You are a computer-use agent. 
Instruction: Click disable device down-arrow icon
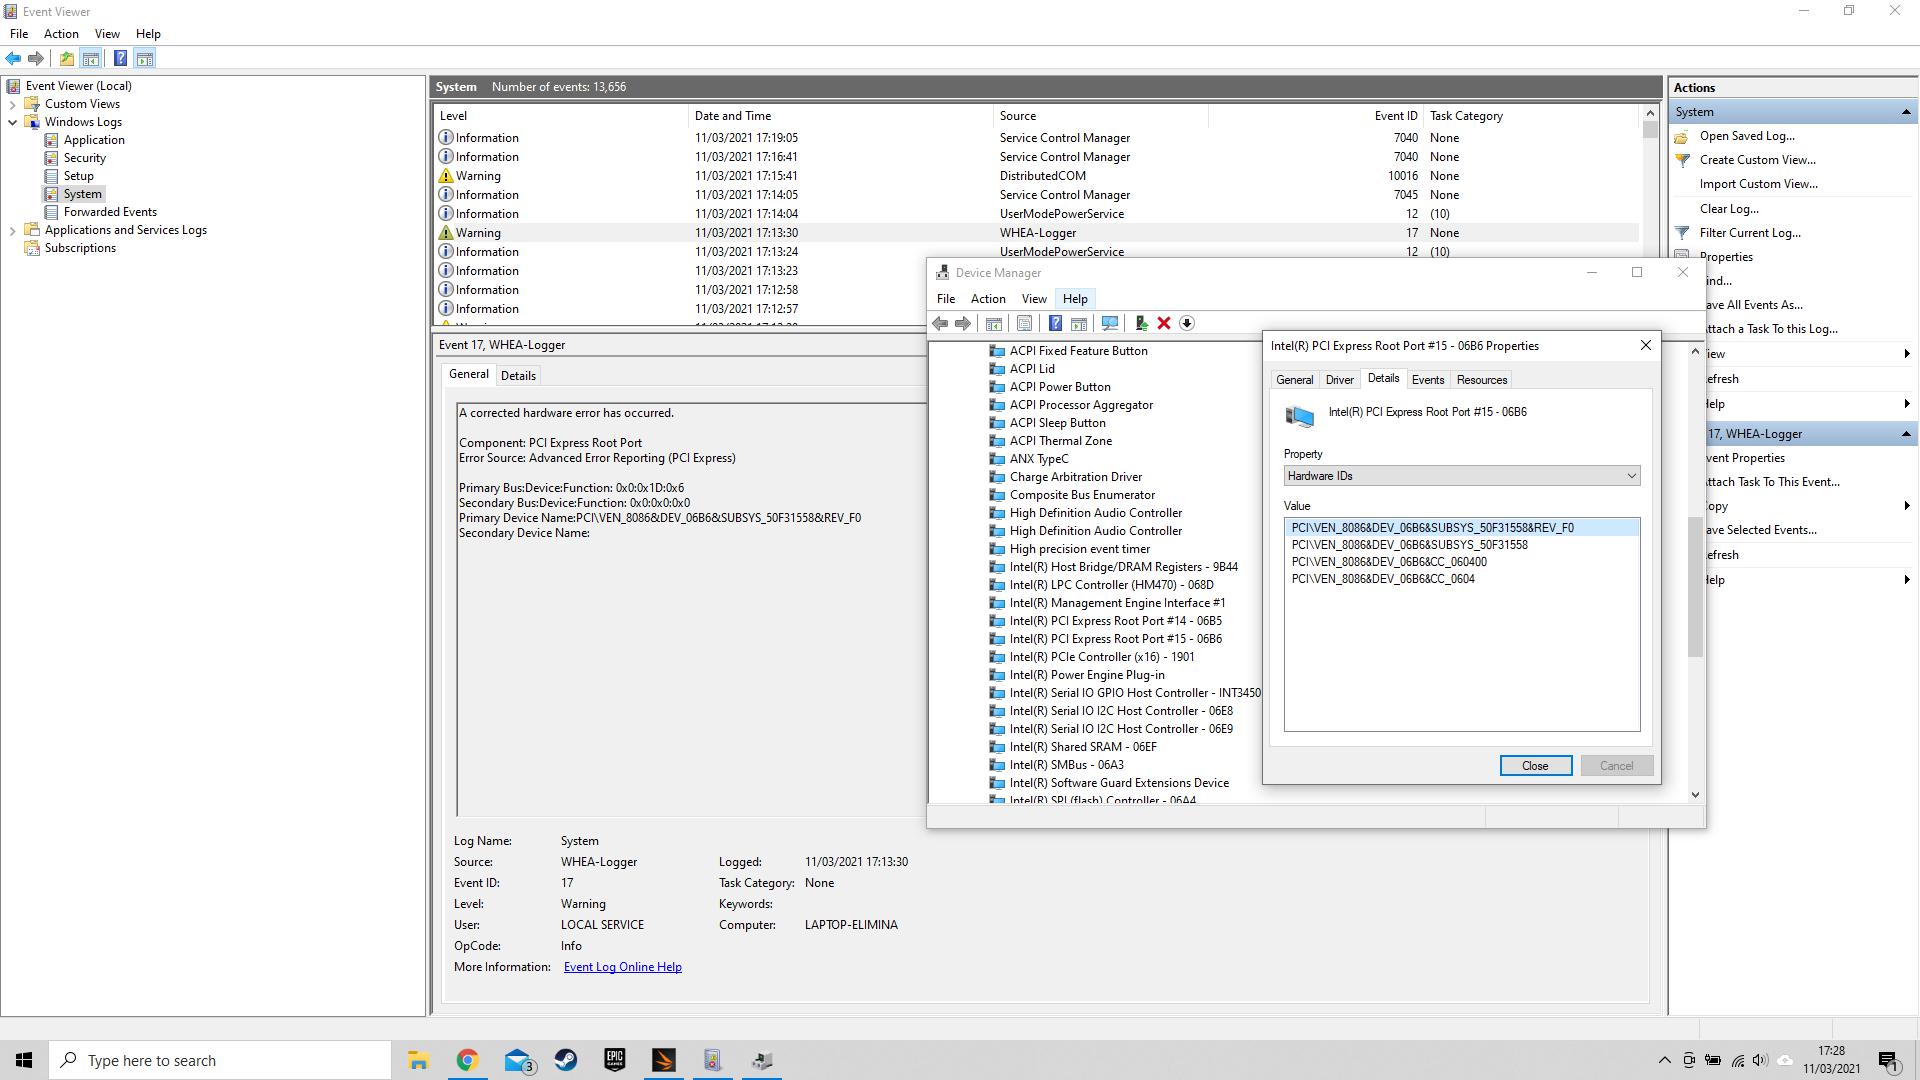[x=1187, y=324]
